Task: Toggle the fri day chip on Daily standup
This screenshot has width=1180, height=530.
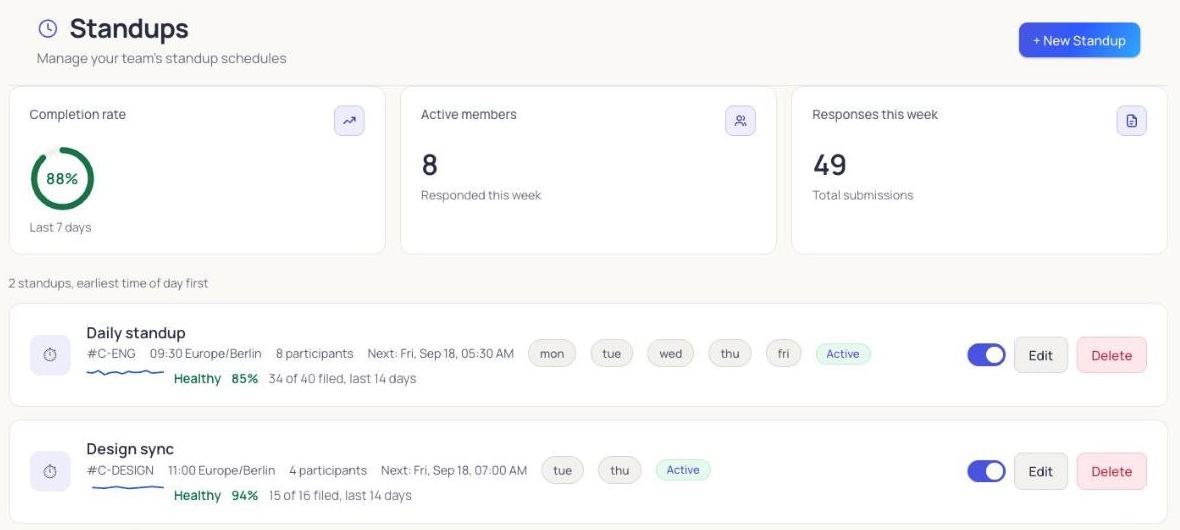Action: 783,354
